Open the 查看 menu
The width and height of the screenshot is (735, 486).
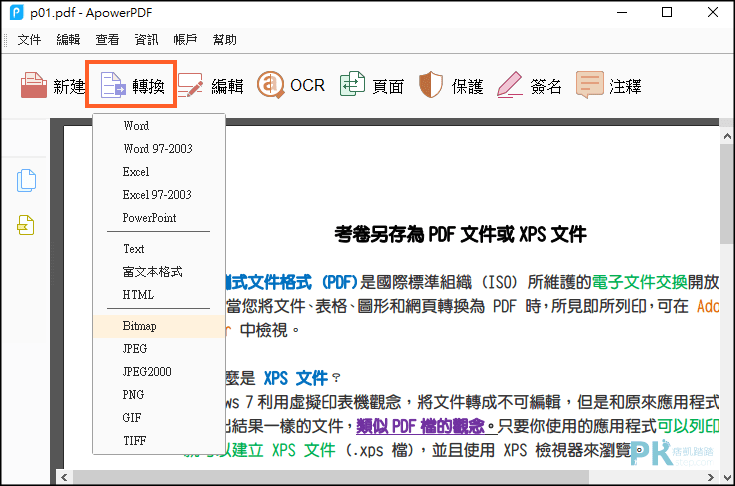click(x=107, y=40)
